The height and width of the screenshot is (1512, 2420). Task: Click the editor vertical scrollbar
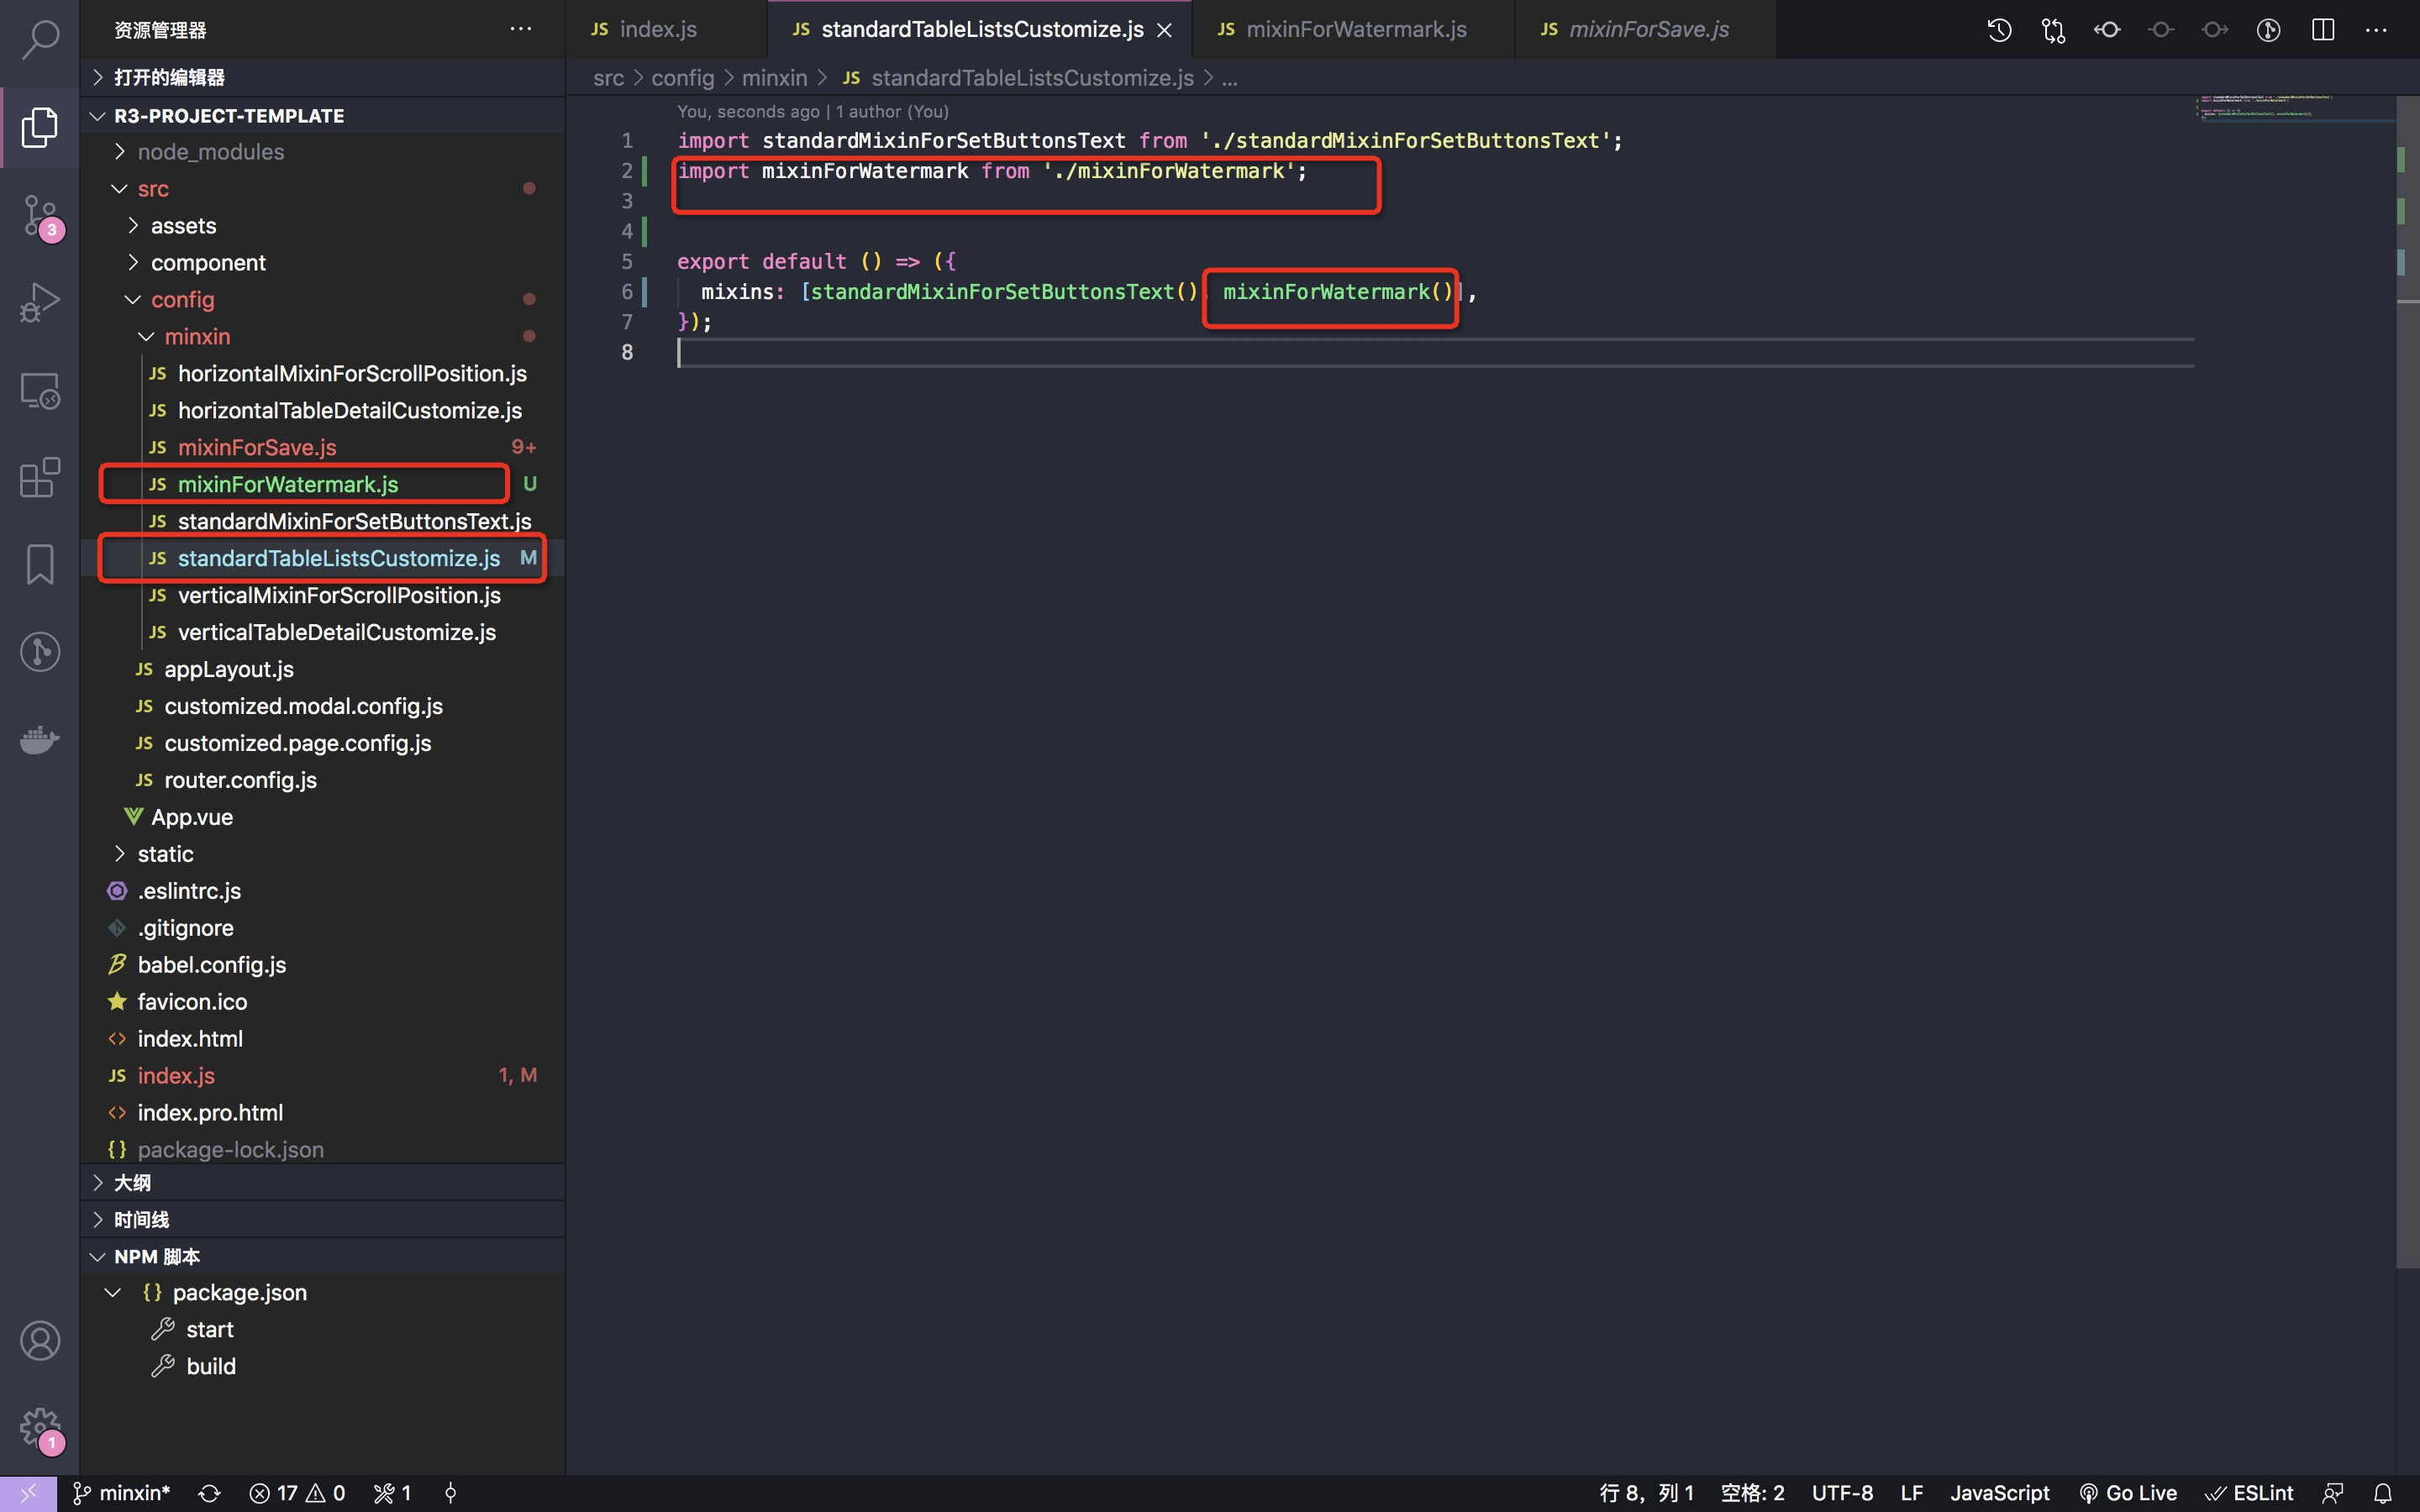point(2408,680)
